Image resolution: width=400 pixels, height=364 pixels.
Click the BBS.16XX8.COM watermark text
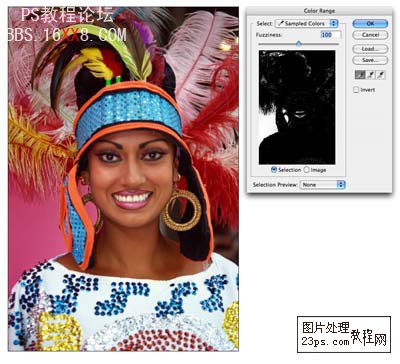coord(67,35)
